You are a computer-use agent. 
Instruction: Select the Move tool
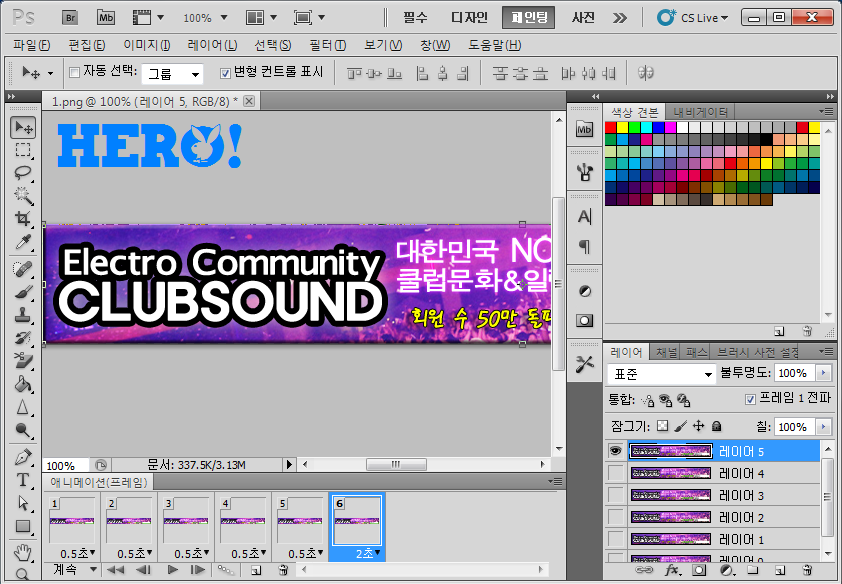pos(23,128)
